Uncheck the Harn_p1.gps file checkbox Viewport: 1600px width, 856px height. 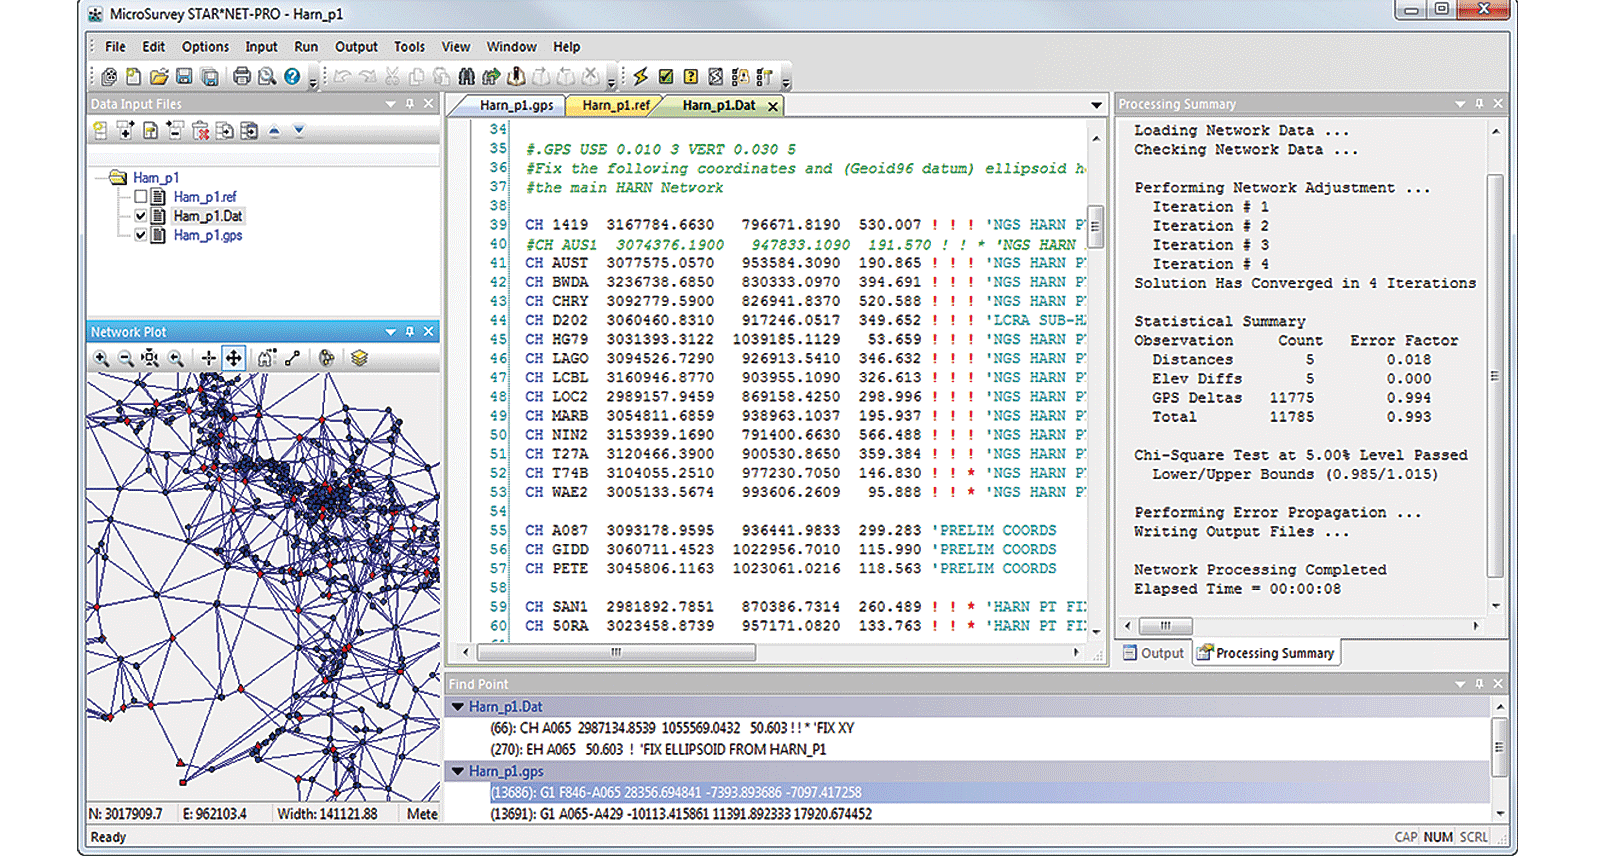click(x=140, y=235)
